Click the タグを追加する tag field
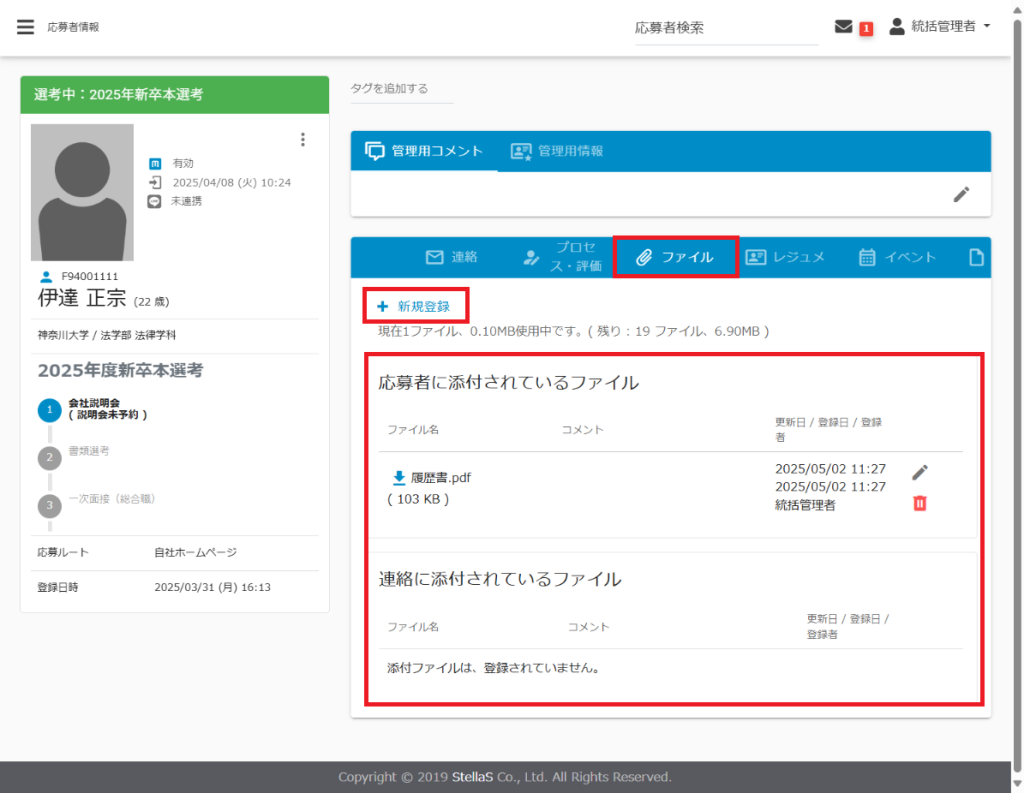The width and height of the screenshot is (1024, 793). [401, 89]
